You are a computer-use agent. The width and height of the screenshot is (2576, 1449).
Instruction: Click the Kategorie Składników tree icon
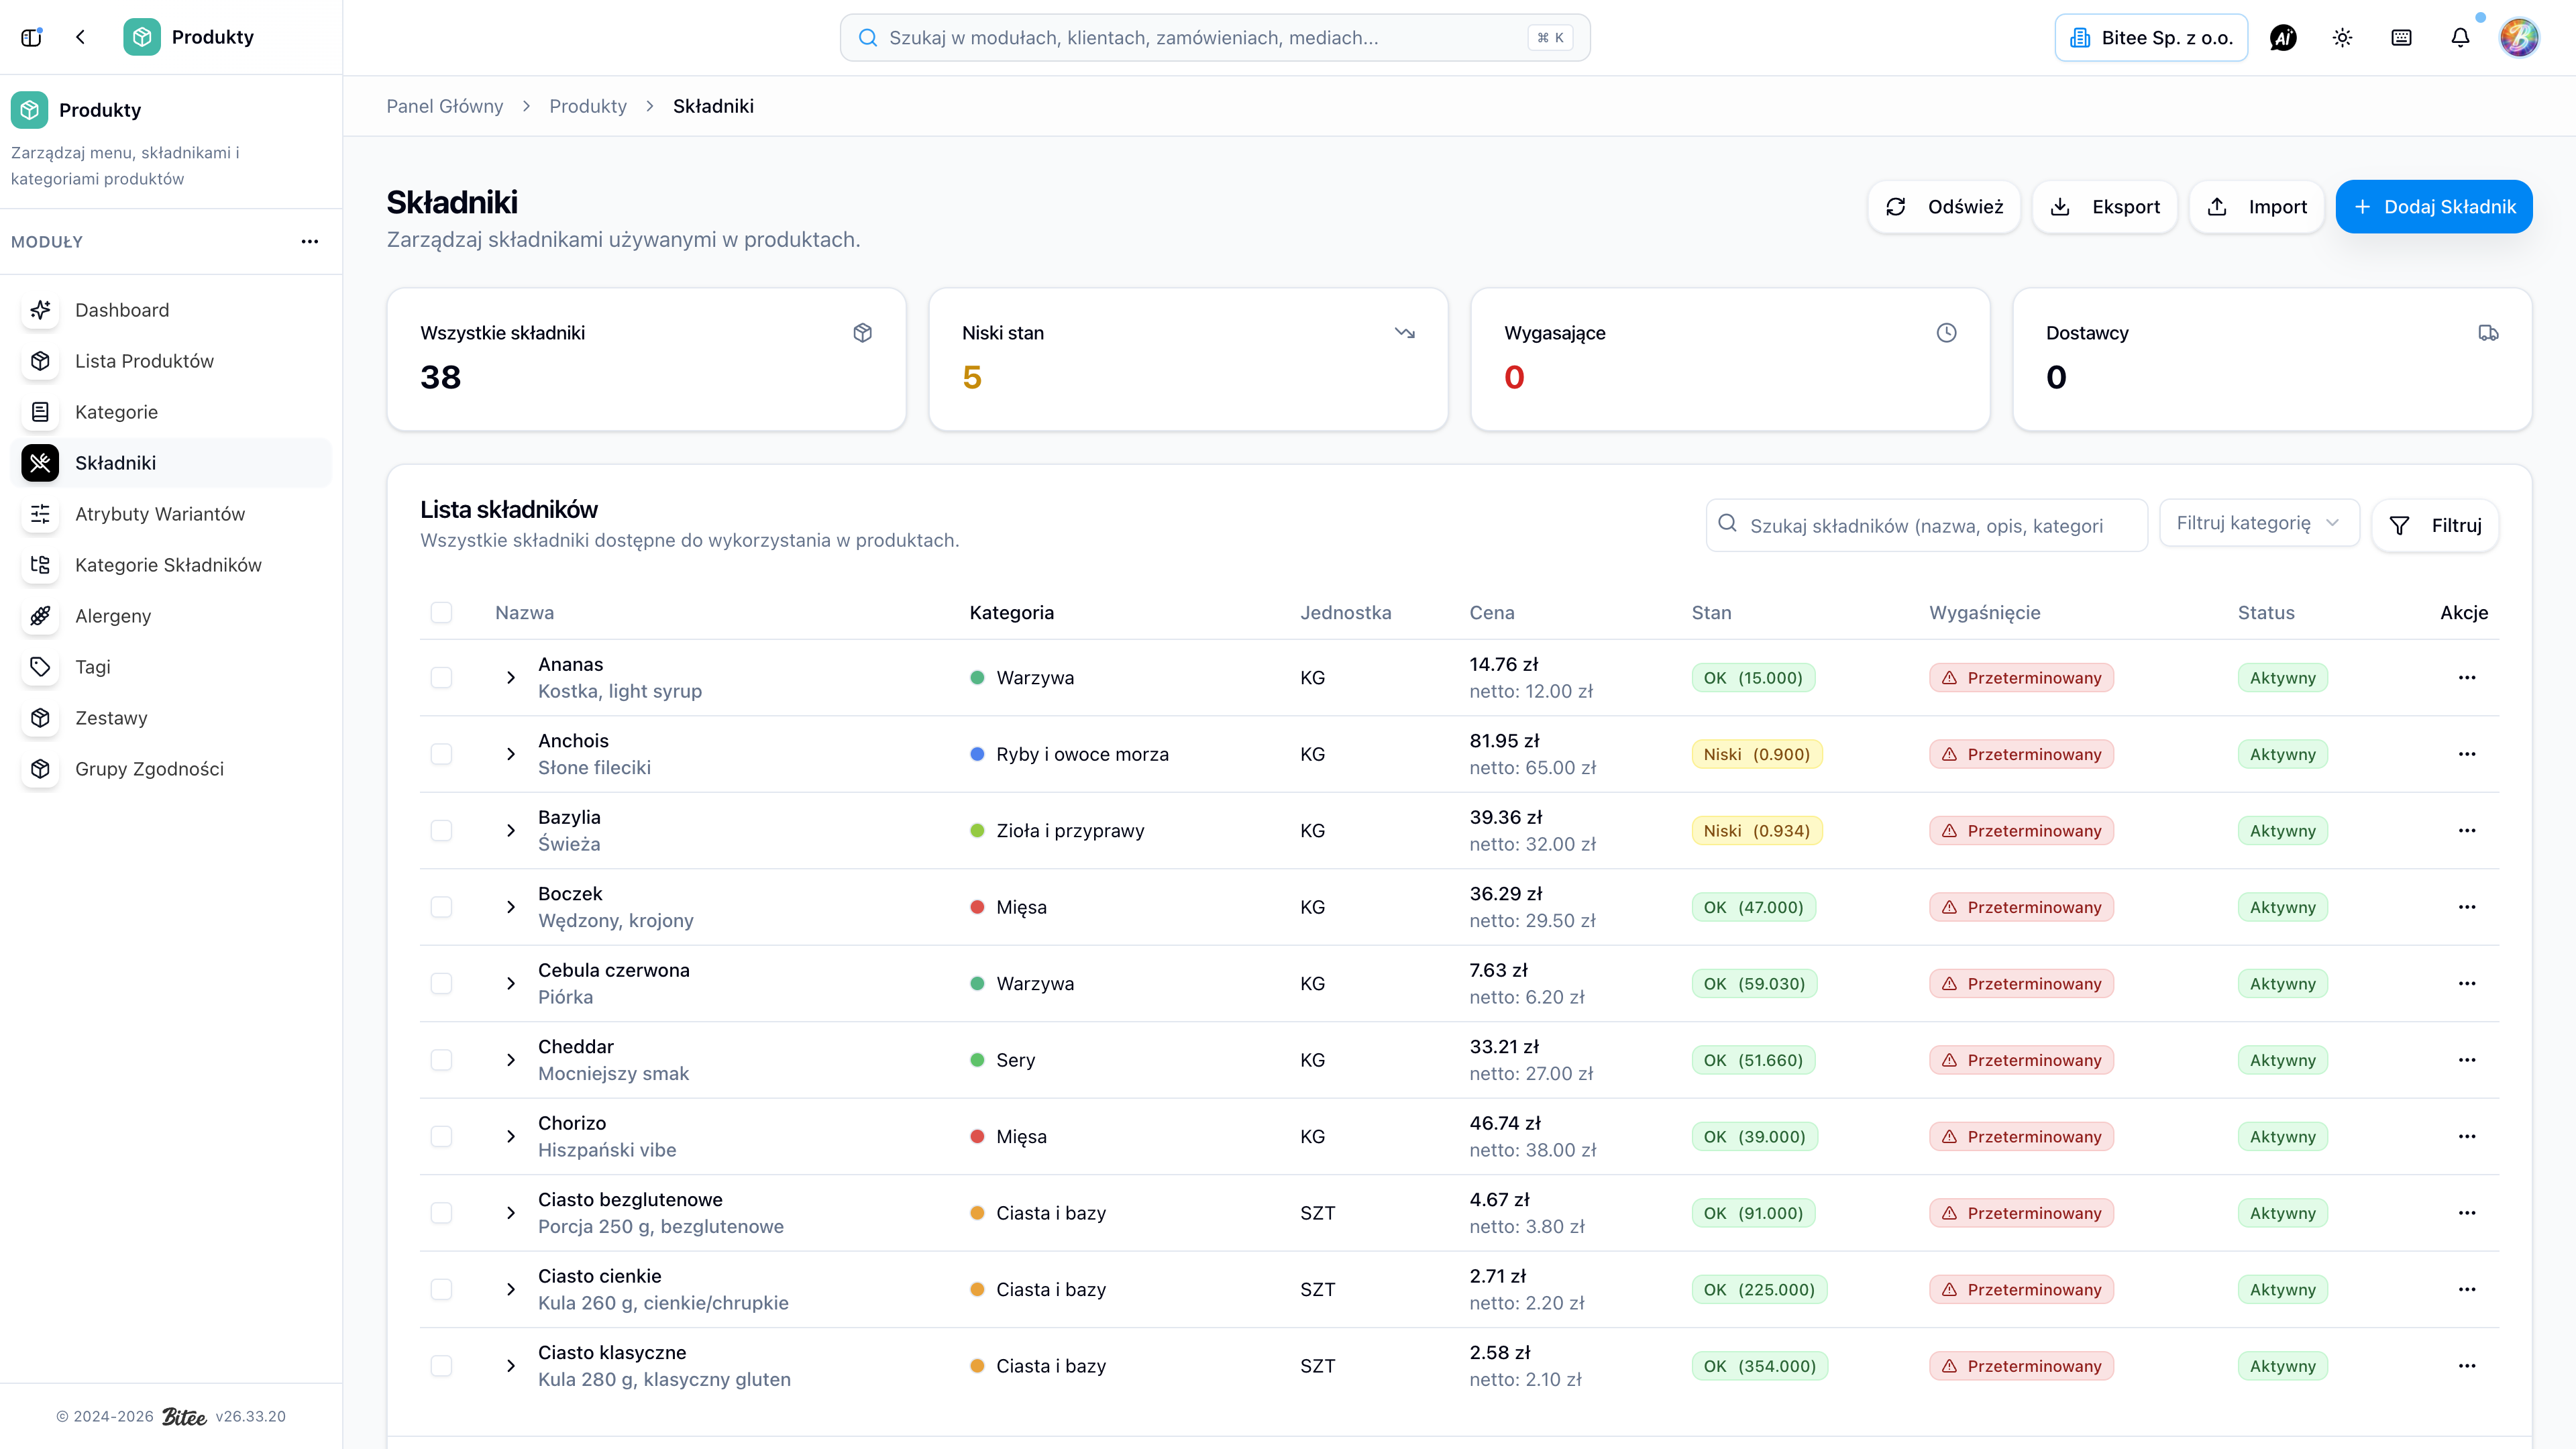[x=40, y=565]
